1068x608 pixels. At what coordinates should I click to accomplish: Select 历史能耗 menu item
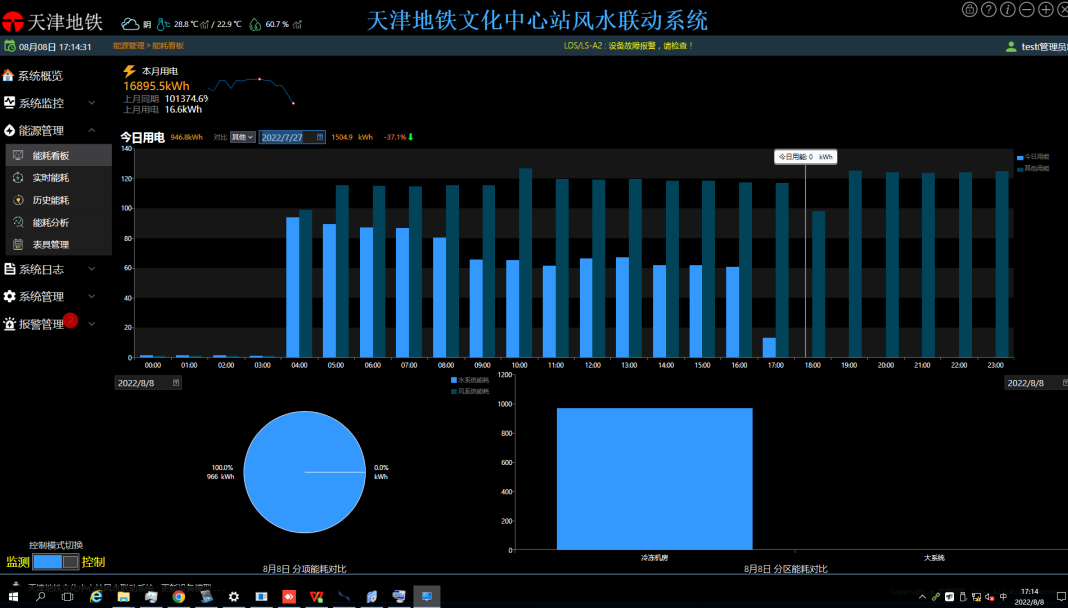coord(50,200)
